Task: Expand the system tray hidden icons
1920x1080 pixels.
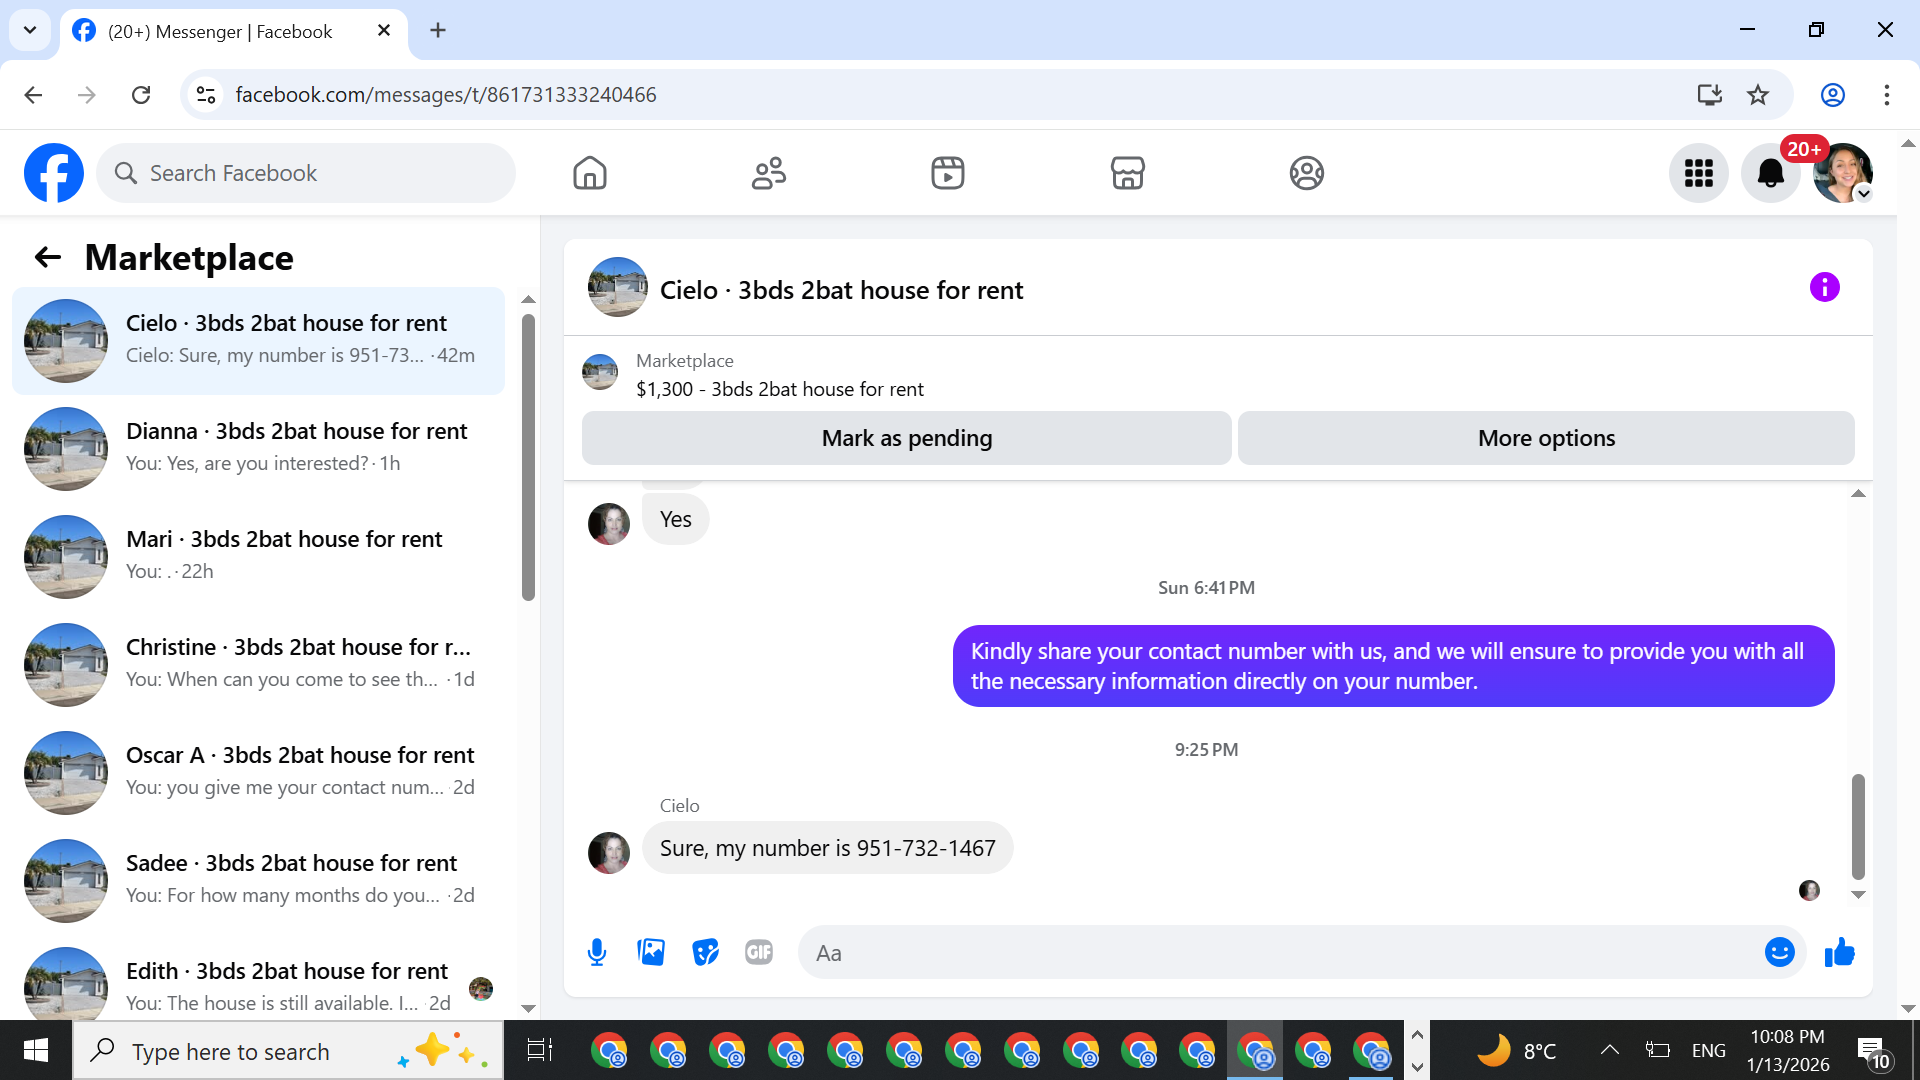Action: coord(1609,1050)
